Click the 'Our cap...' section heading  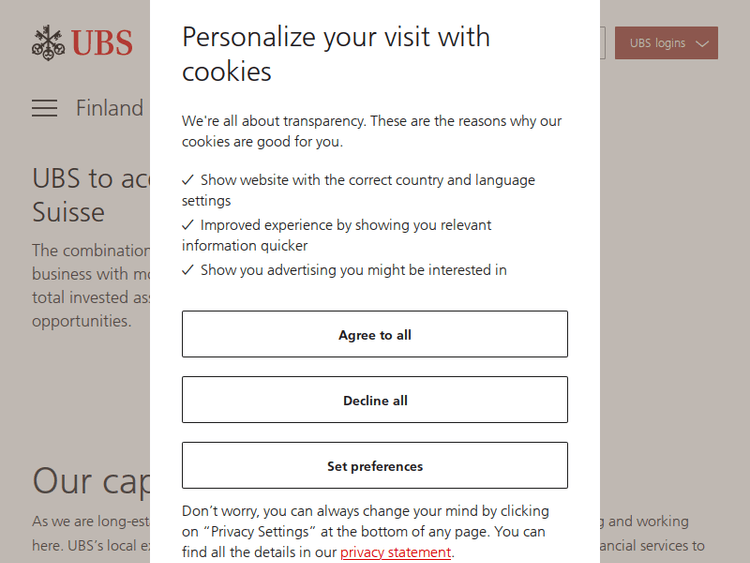click(90, 481)
